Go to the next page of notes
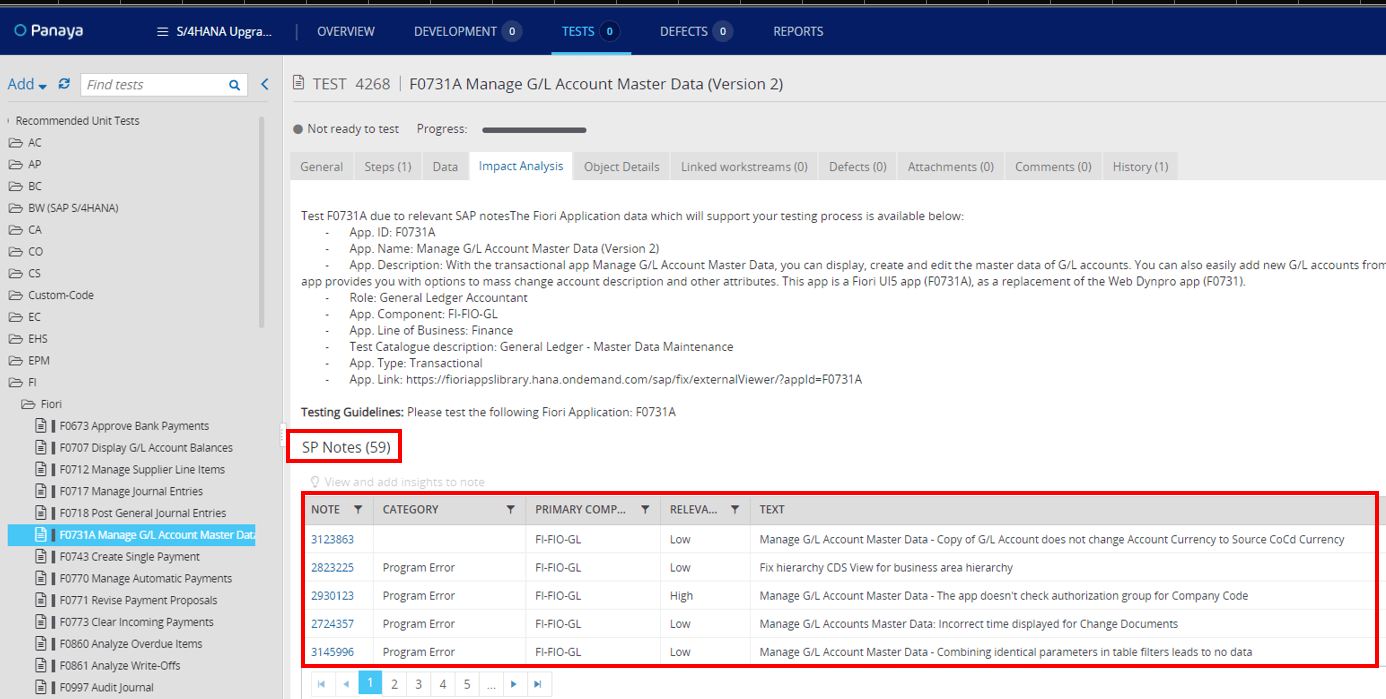This screenshot has height=699, width=1386. tap(514, 684)
